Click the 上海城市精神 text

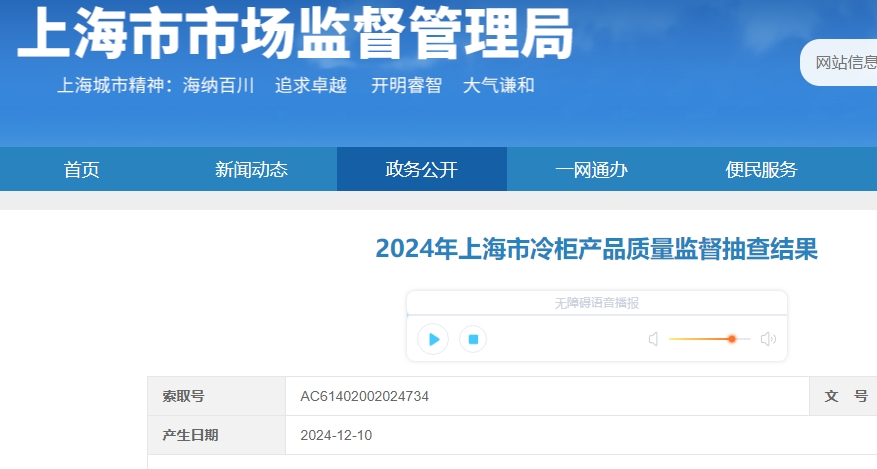(111, 86)
